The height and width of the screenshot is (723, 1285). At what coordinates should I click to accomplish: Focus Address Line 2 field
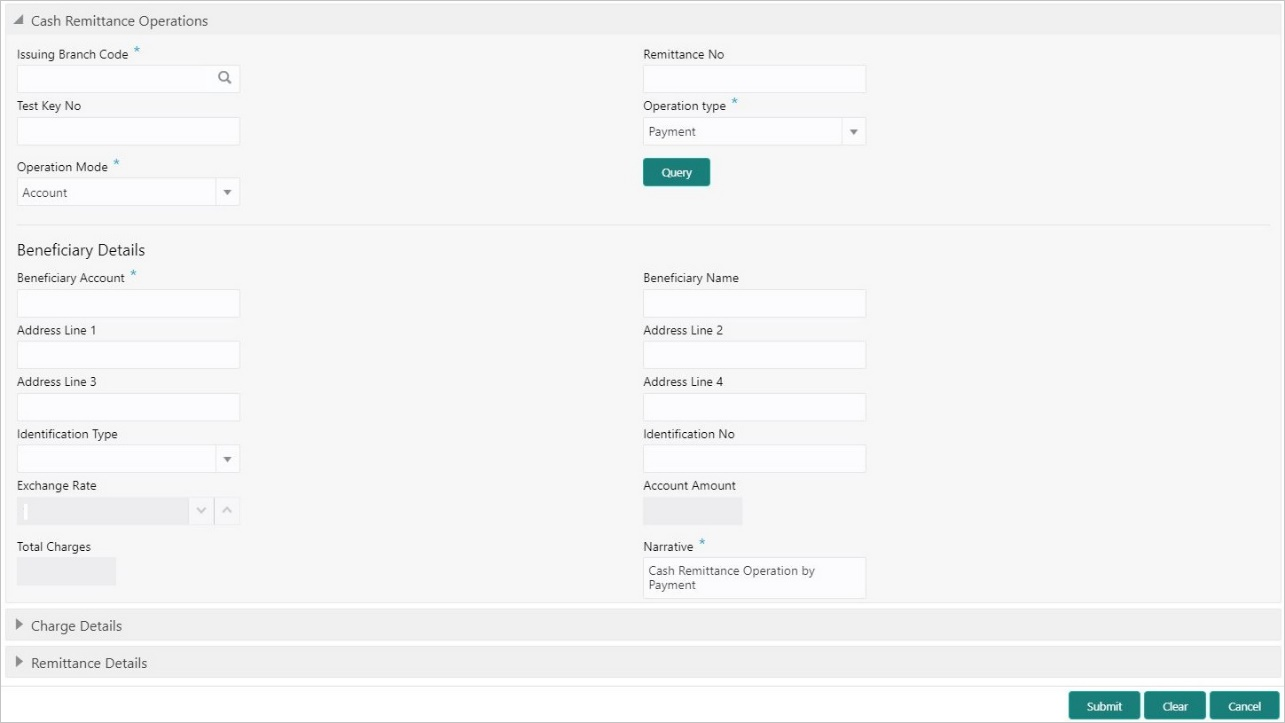click(x=754, y=355)
